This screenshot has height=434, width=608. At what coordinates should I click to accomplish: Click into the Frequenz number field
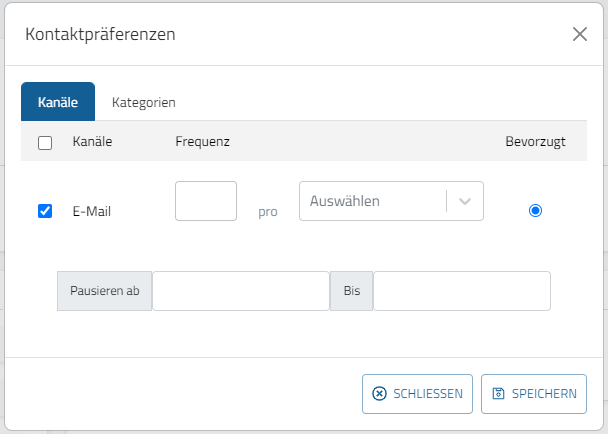206,201
